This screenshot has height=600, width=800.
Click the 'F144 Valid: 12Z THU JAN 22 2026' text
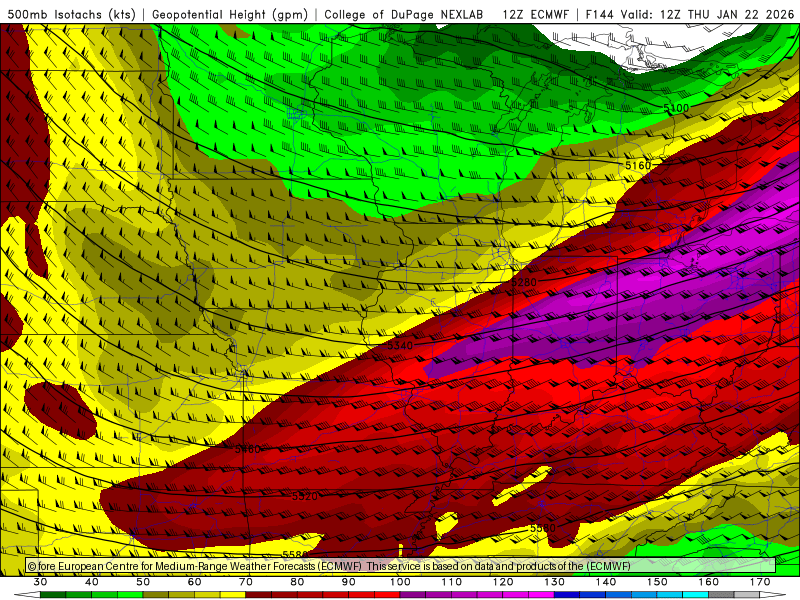690,15
